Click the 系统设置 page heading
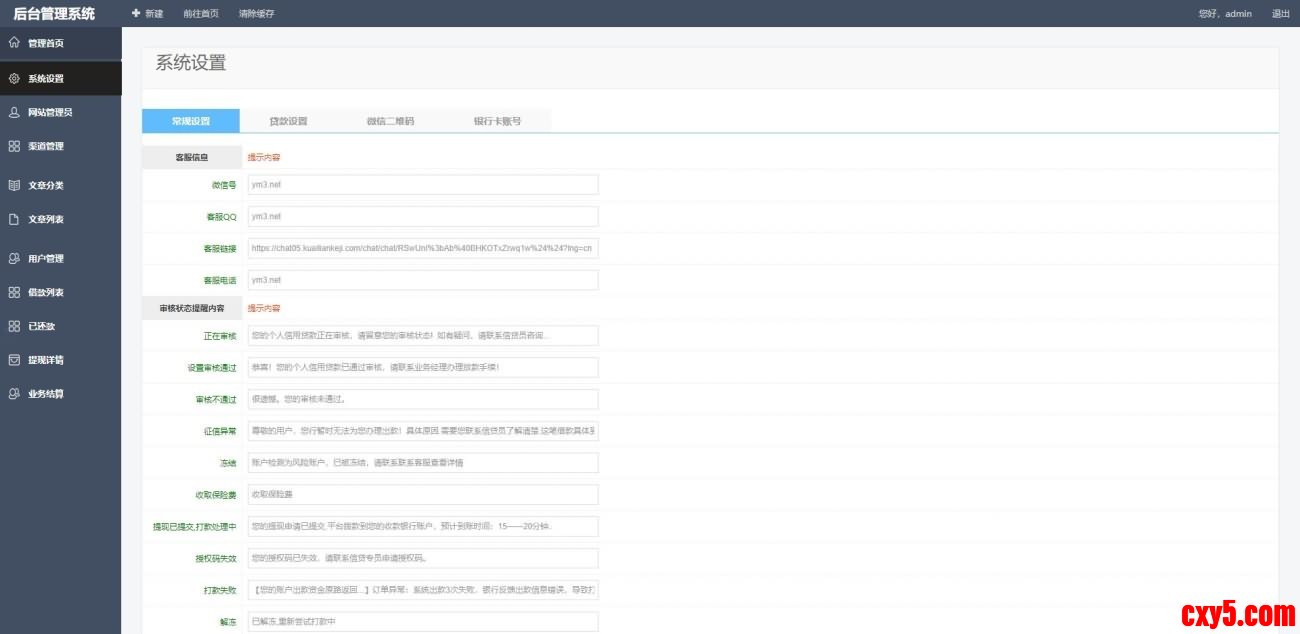Screen dimensions: 1300x634 (x=191, y=63)
